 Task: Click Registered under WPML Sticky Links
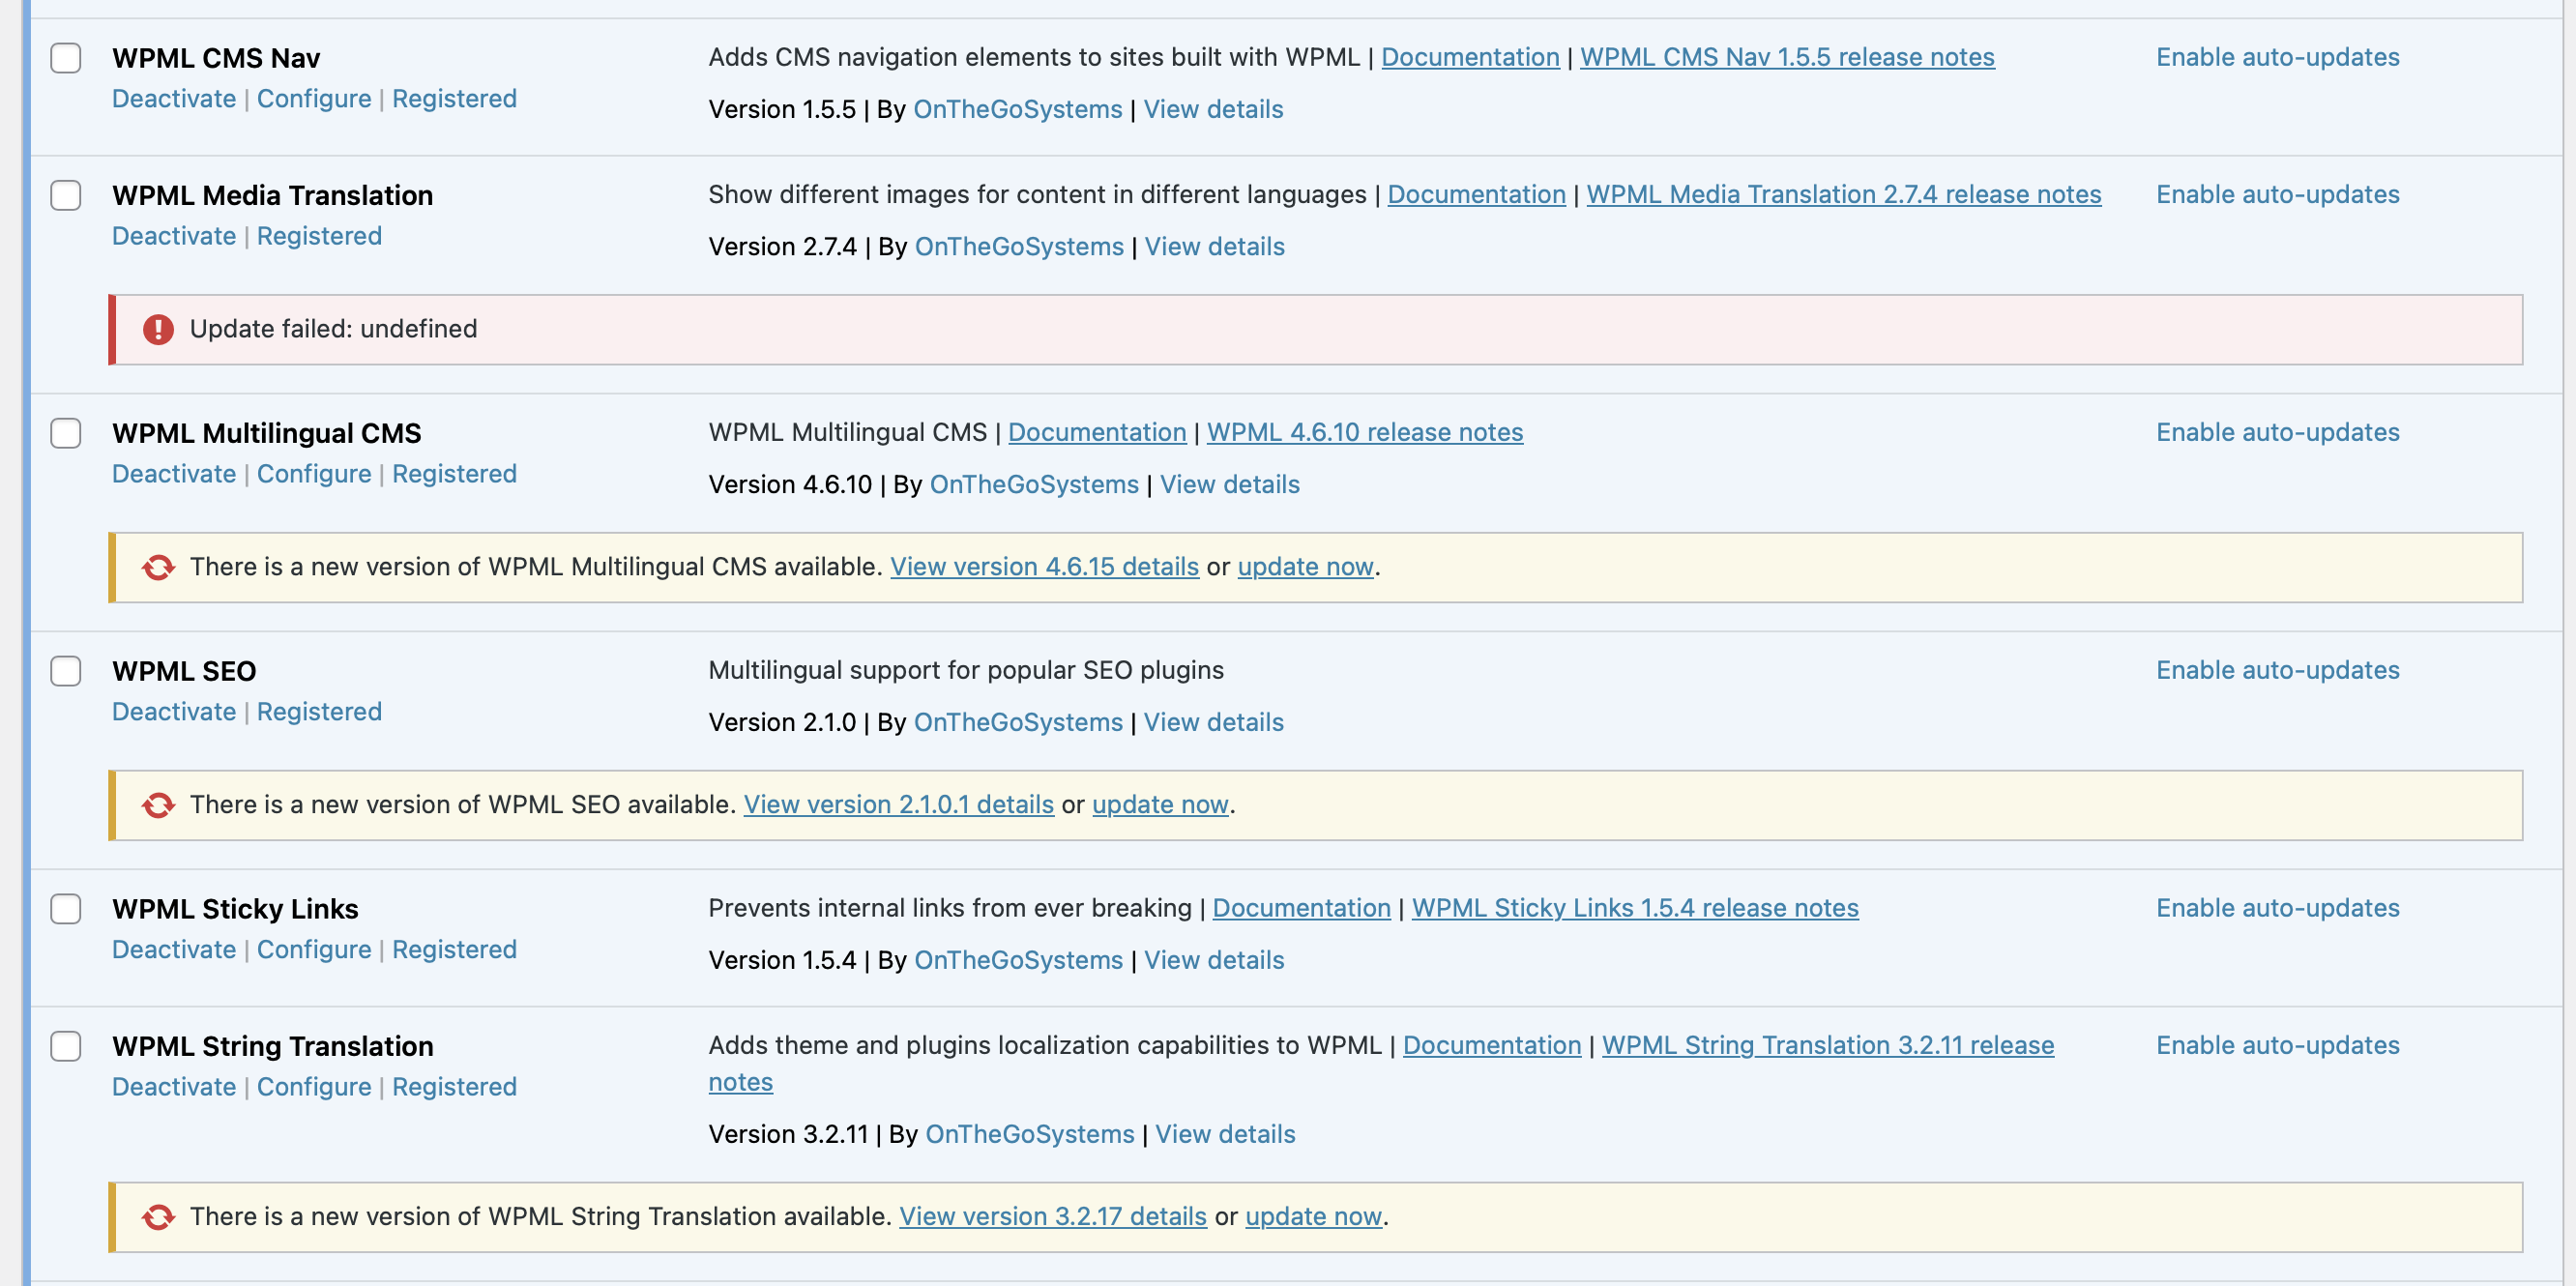coord(454,950)
